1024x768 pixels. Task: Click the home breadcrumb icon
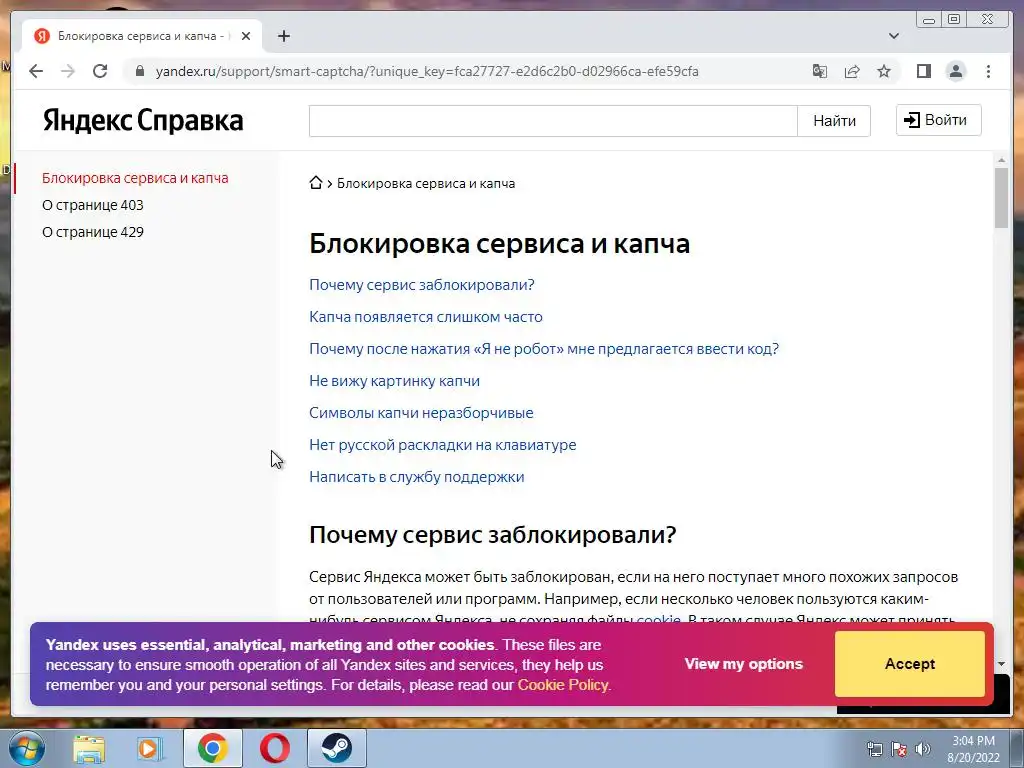pyautogui.click(x=316, y=183)
